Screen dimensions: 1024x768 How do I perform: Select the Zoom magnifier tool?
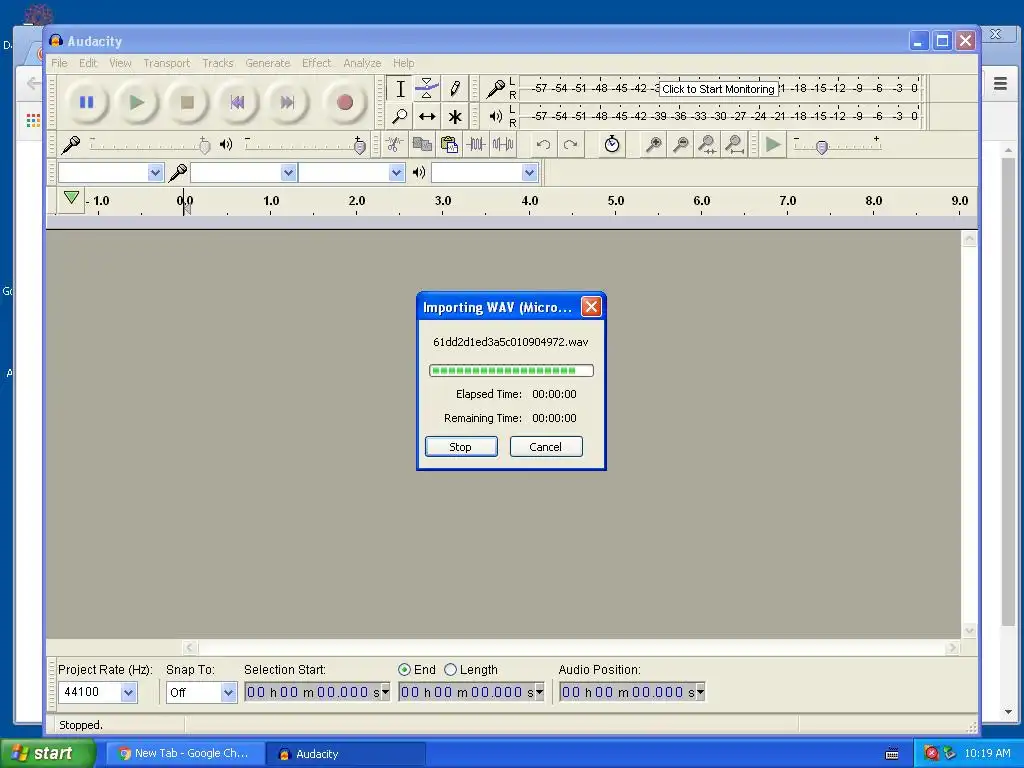pyautogui.click(x=400, y=116)
